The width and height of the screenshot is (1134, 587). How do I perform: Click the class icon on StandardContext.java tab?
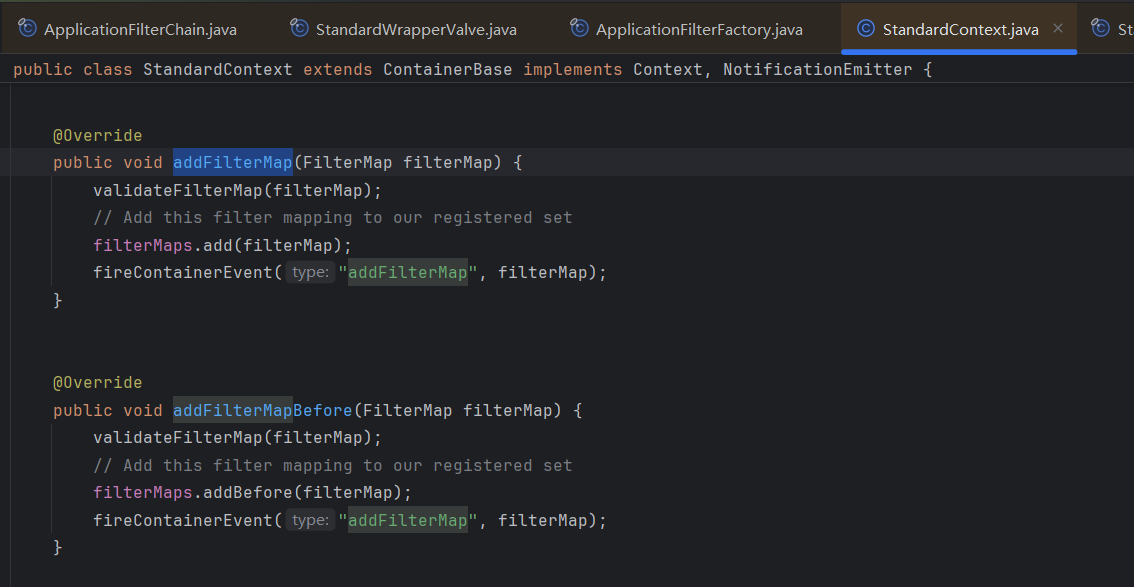866,29
